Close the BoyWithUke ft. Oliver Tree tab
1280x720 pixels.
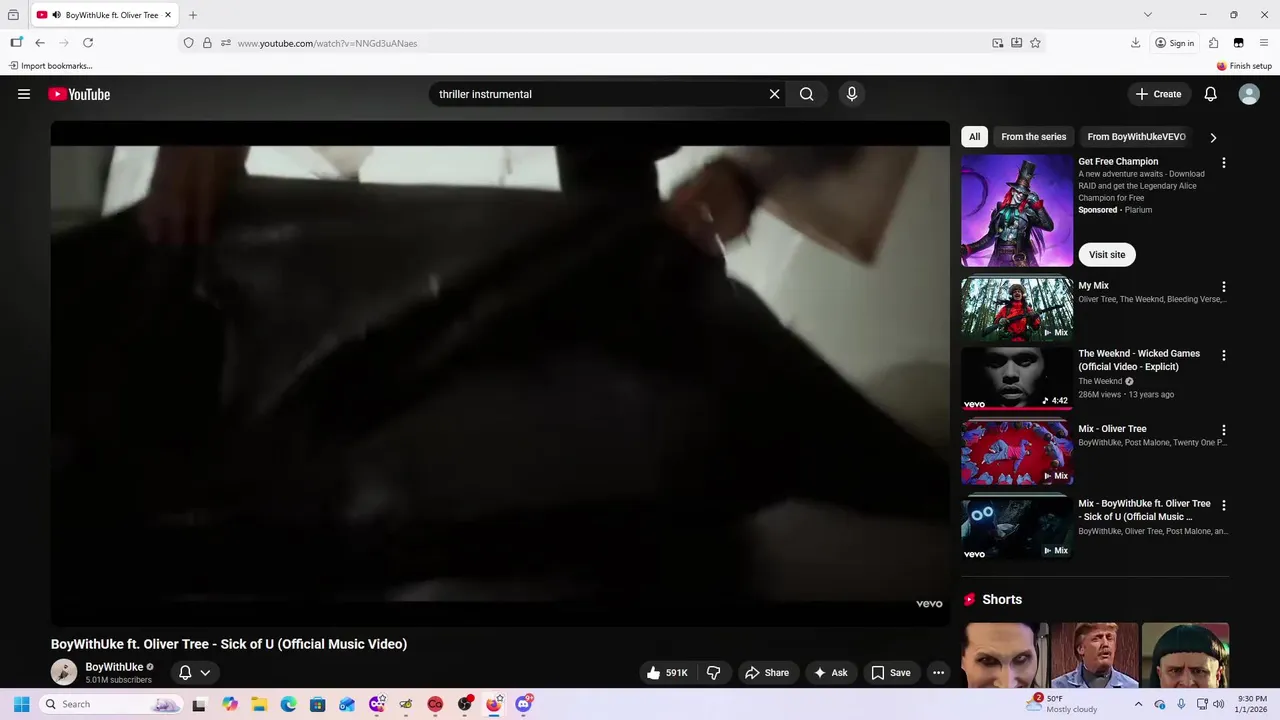point(169,15)
